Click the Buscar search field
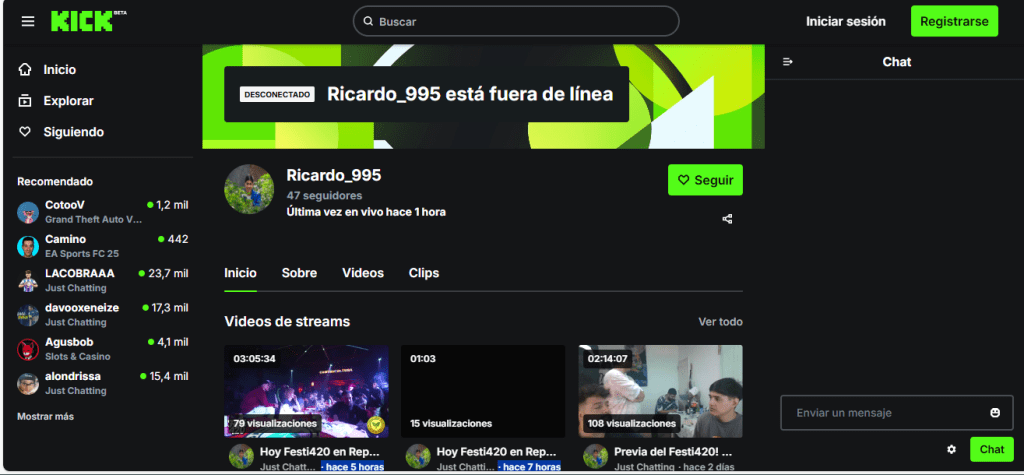The image size is (1024, 475). click(516, 22)
